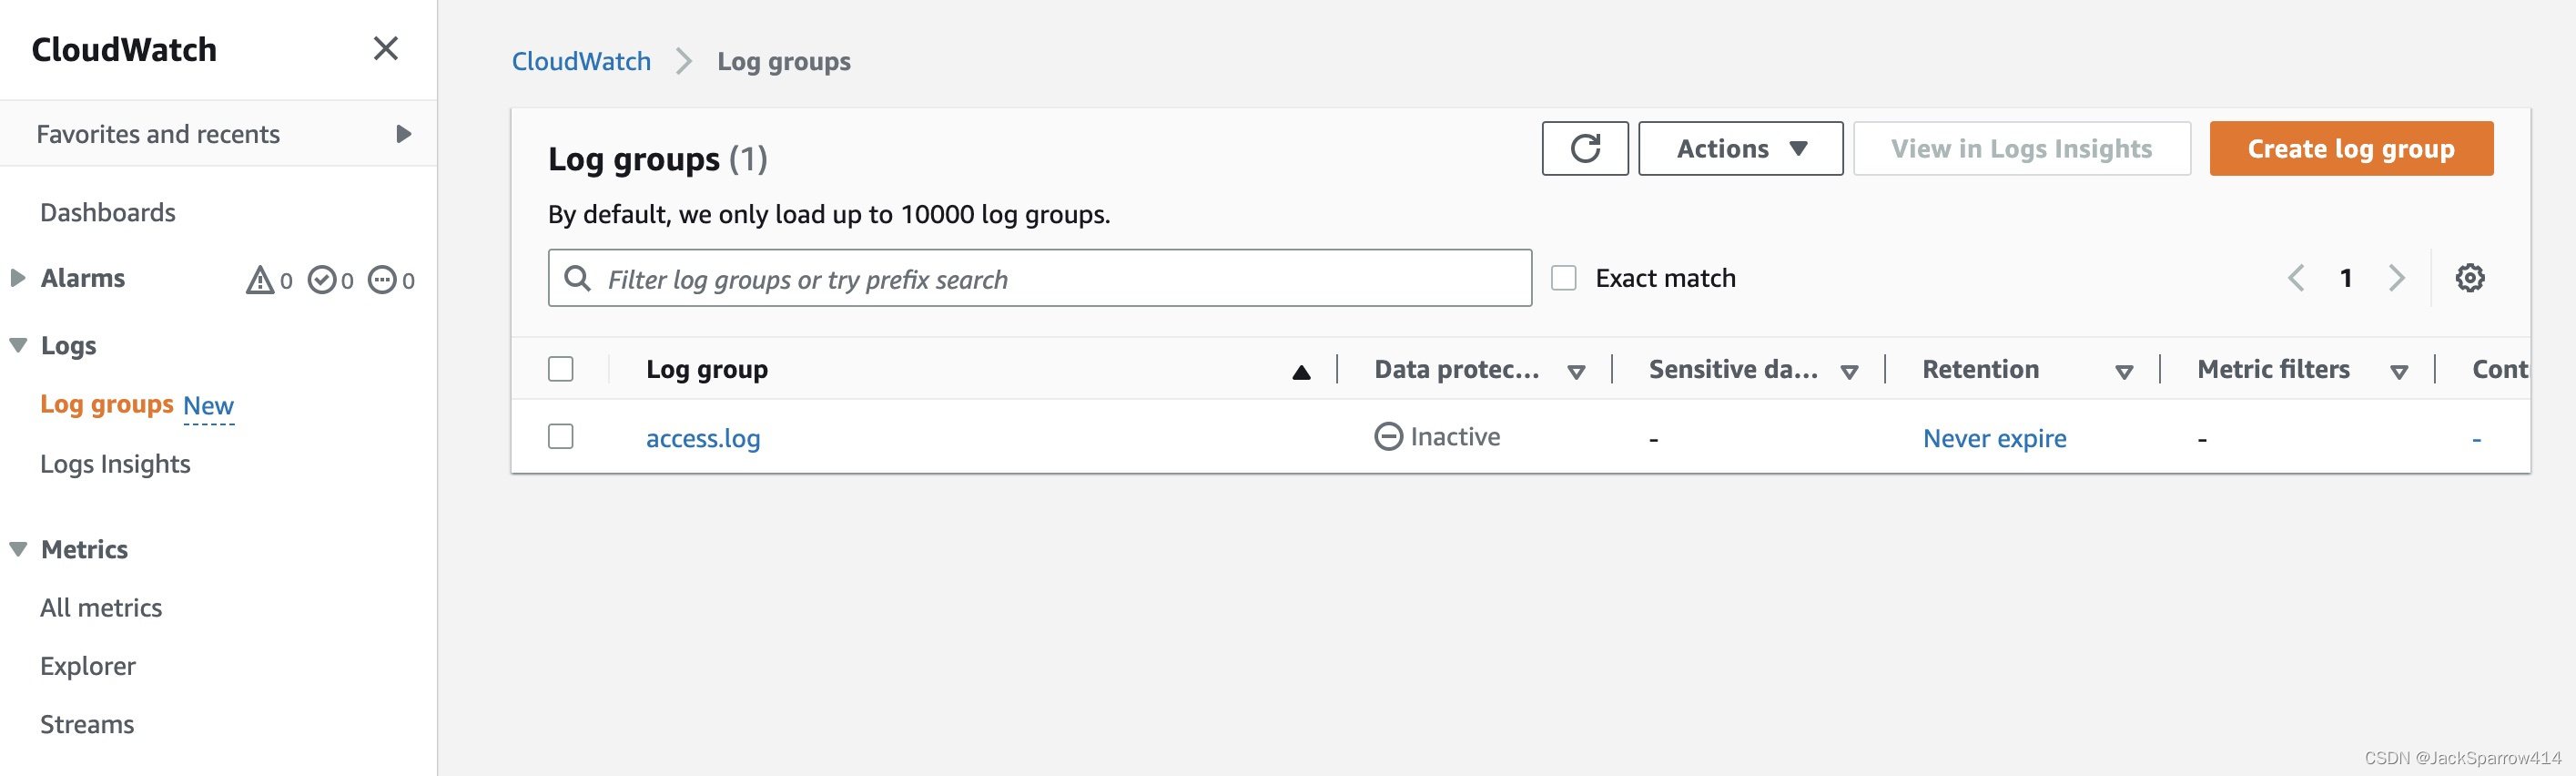Open the Alarms sidebar section

coord(83,278)
